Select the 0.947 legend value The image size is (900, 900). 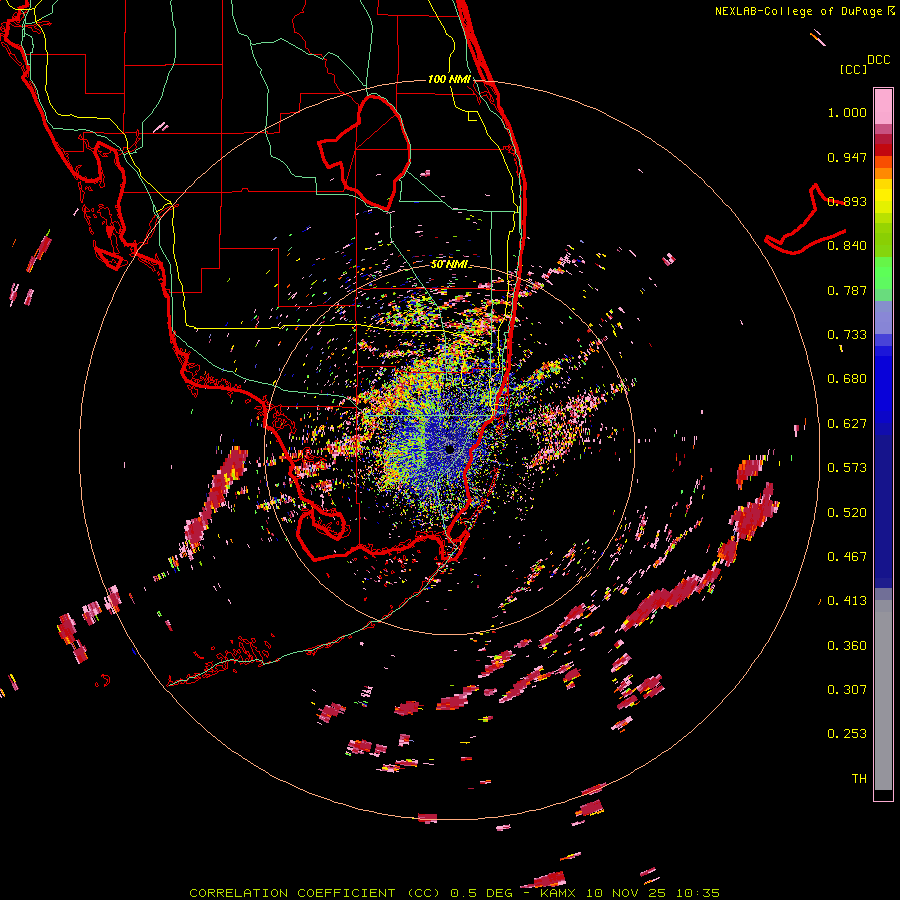[x=847, y=157]
